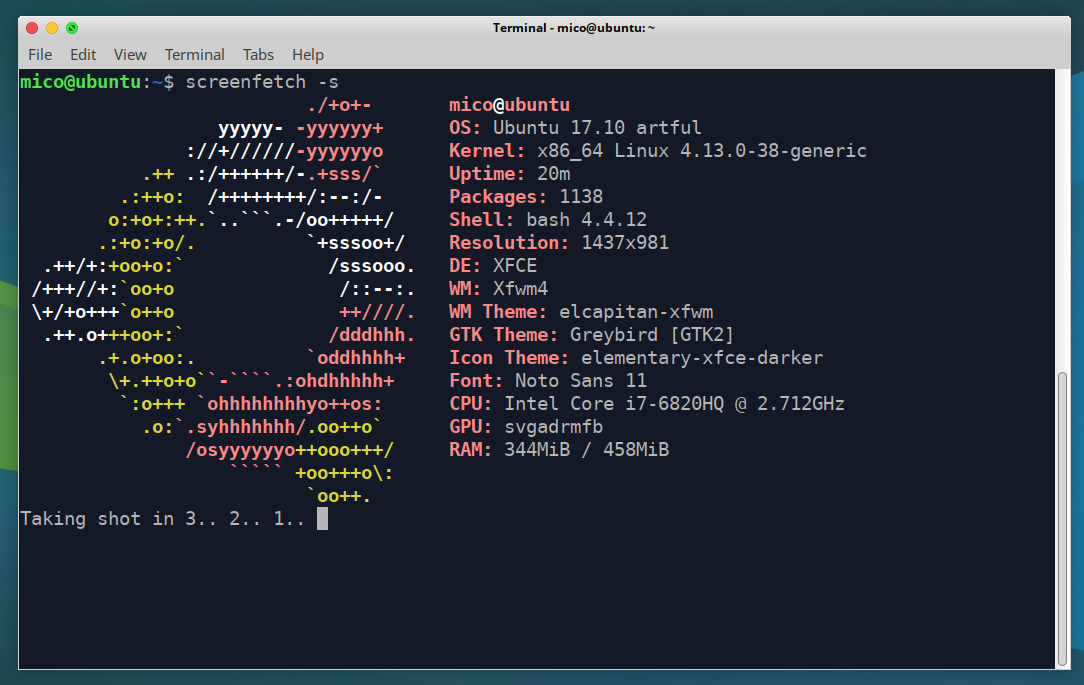Maximize the terminal with the green button
This screenshot has height=685, width=1084.
point(72,28)
